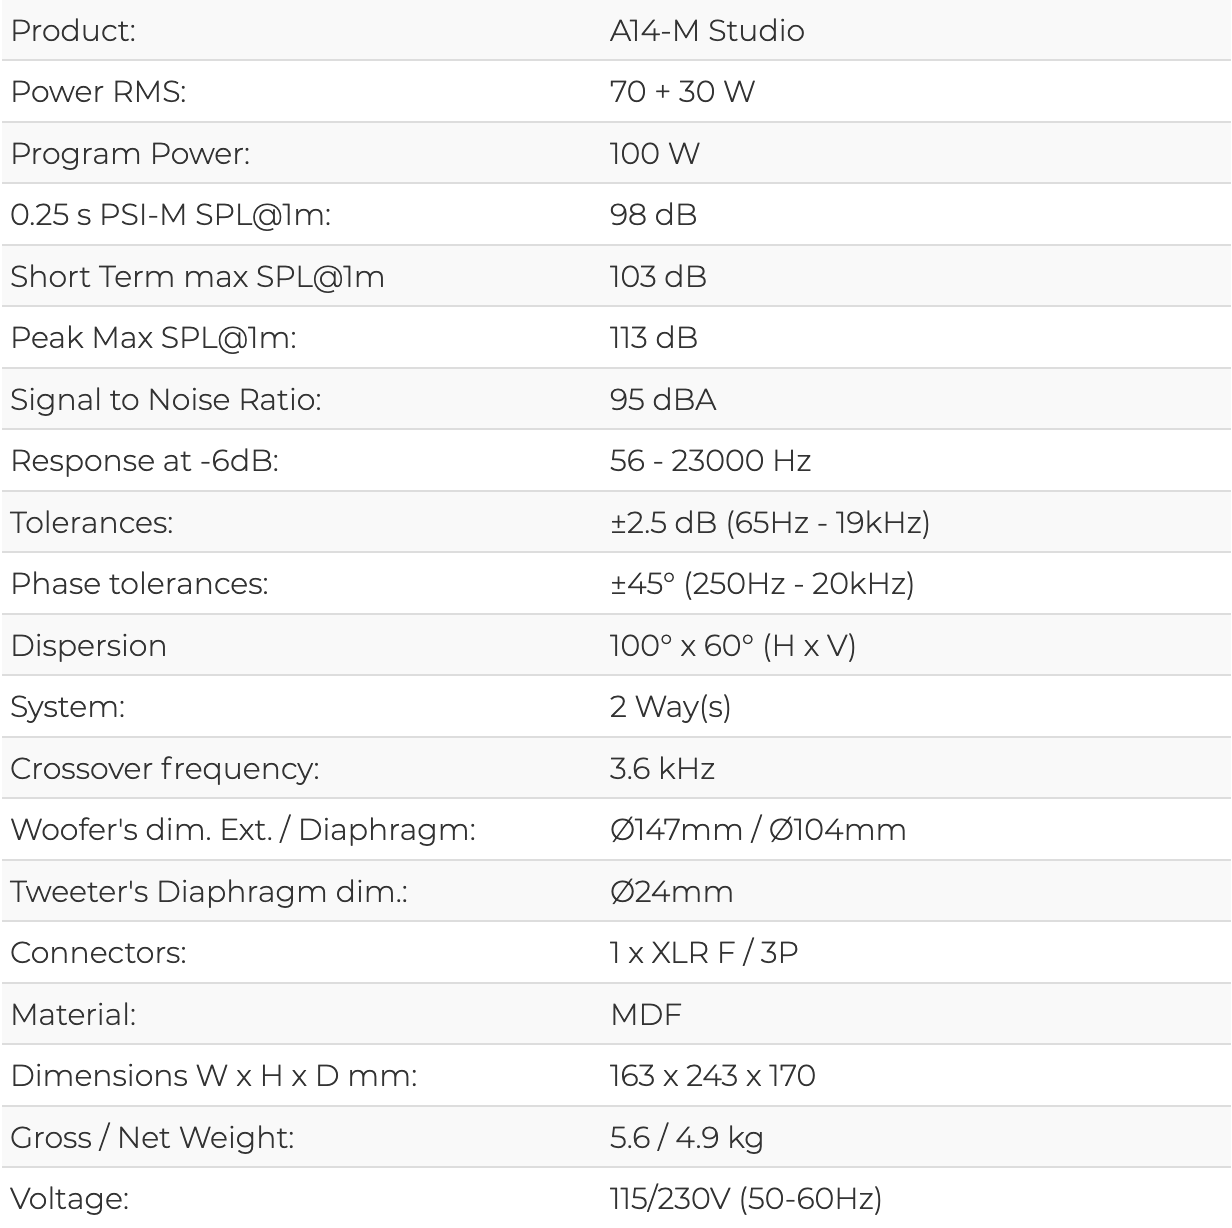Select the 113 dB peak value
1232x1228 pixels.
653,338
